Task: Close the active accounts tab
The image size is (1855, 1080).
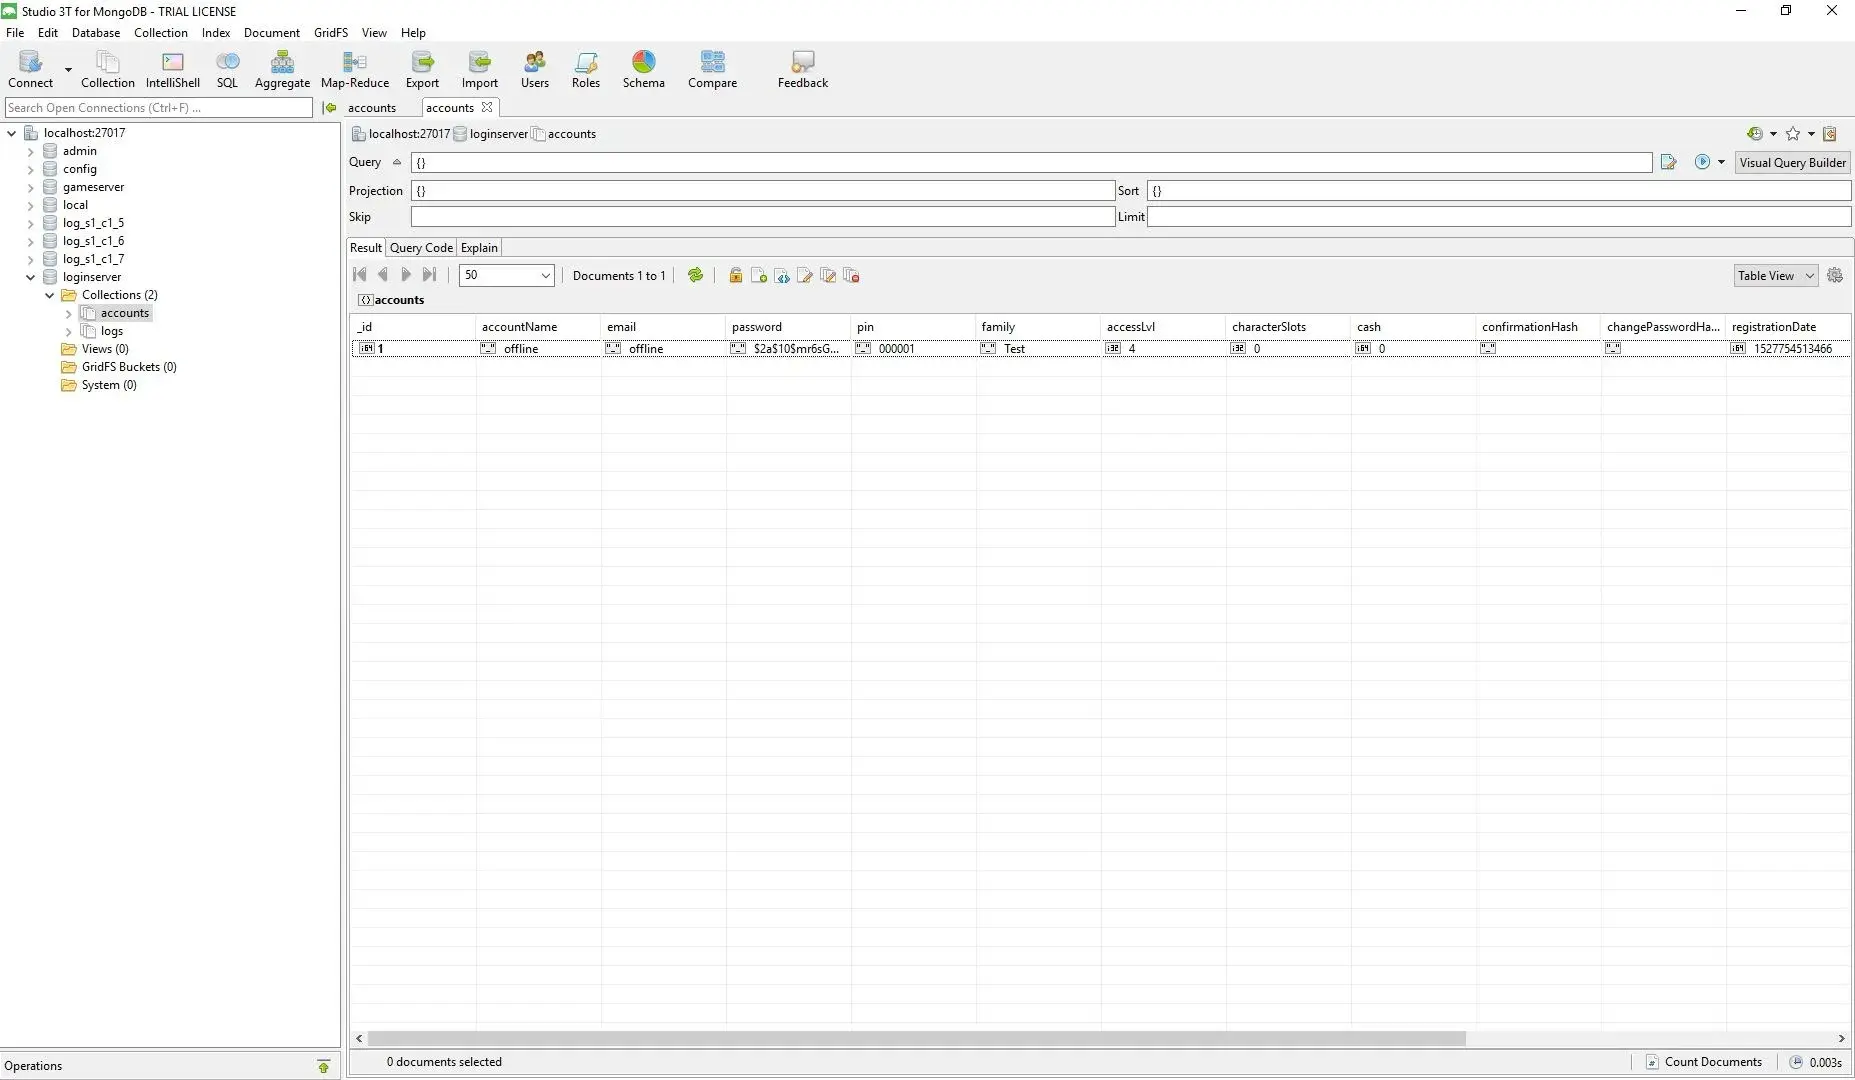Action: click(x=487, y=107)
